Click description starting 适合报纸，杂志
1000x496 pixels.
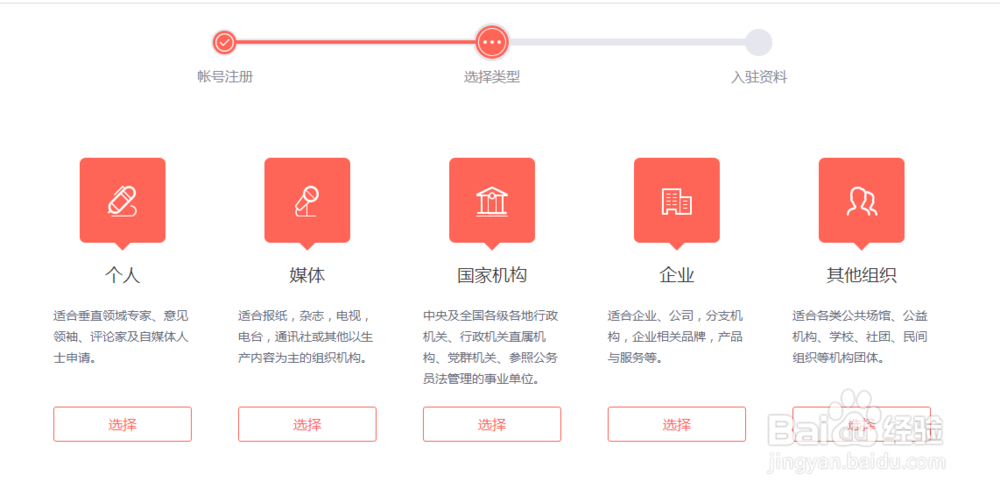point(305,337)
